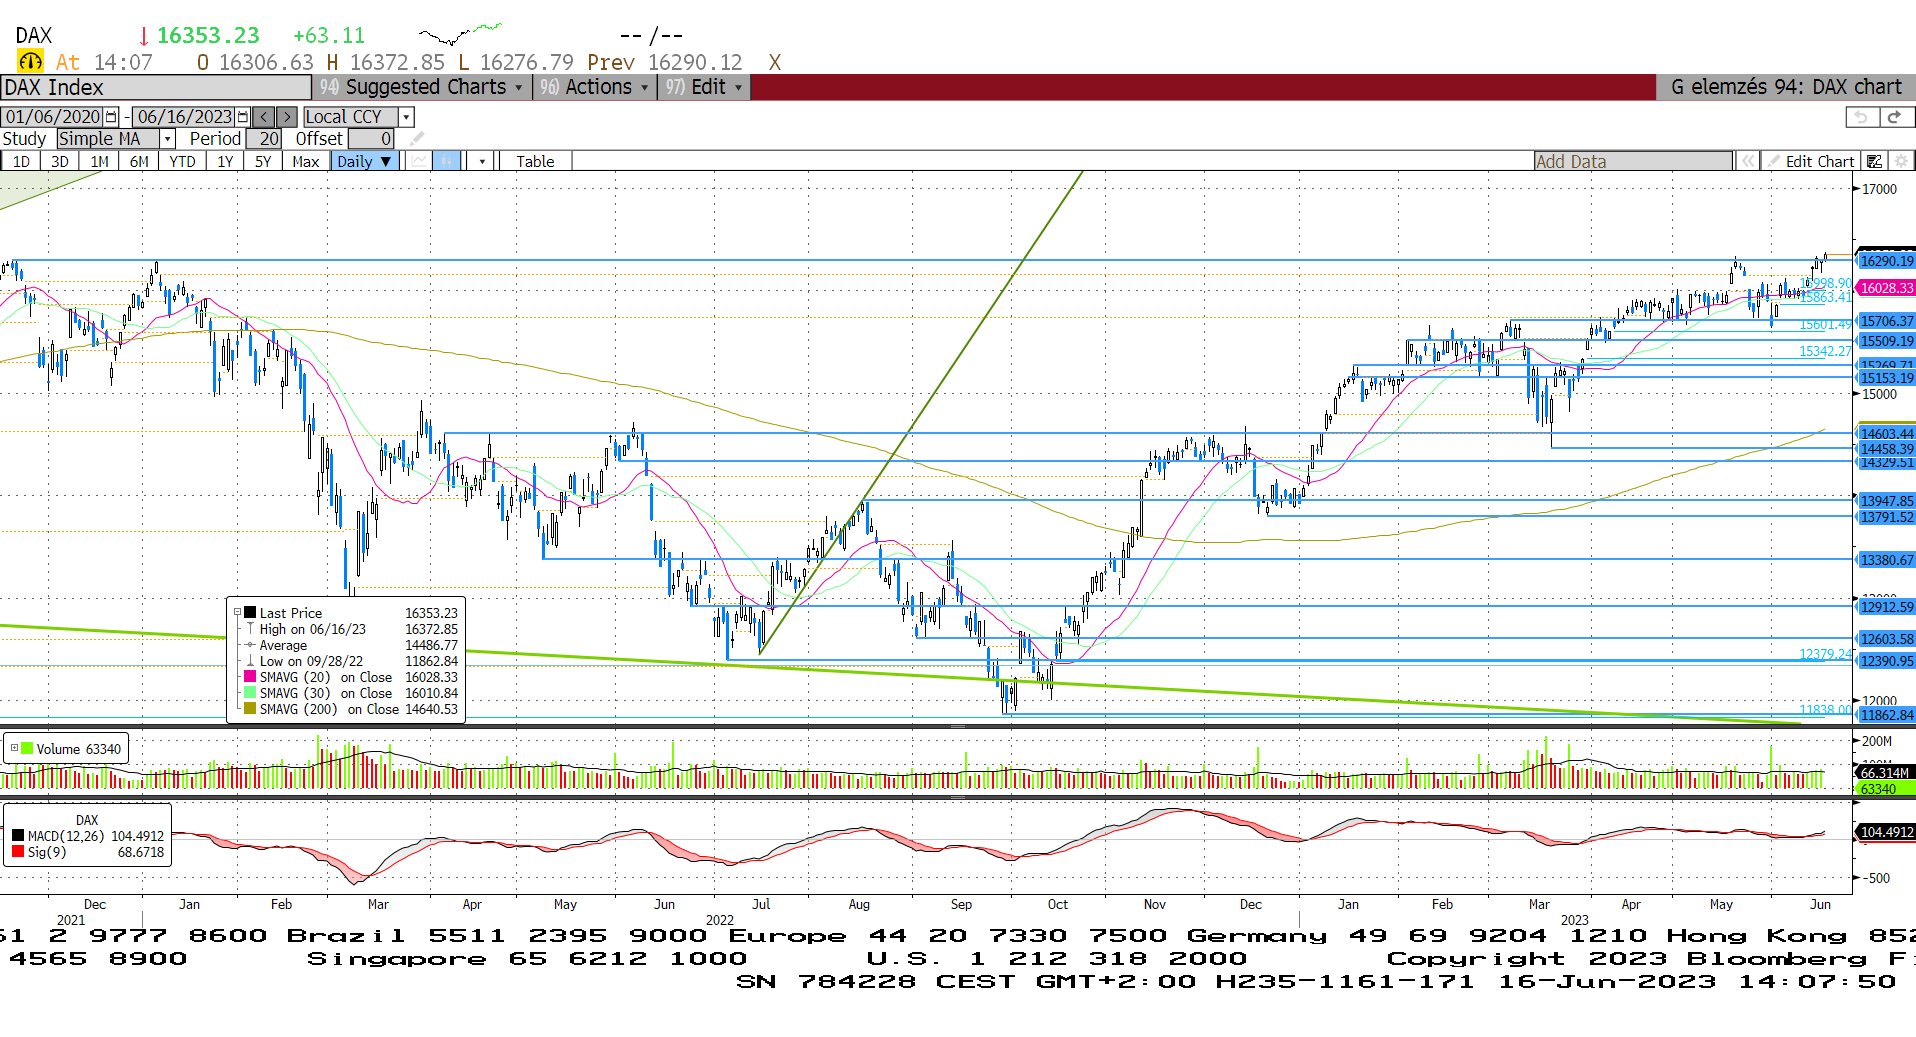Select the 1M range tab

(99, 161)
